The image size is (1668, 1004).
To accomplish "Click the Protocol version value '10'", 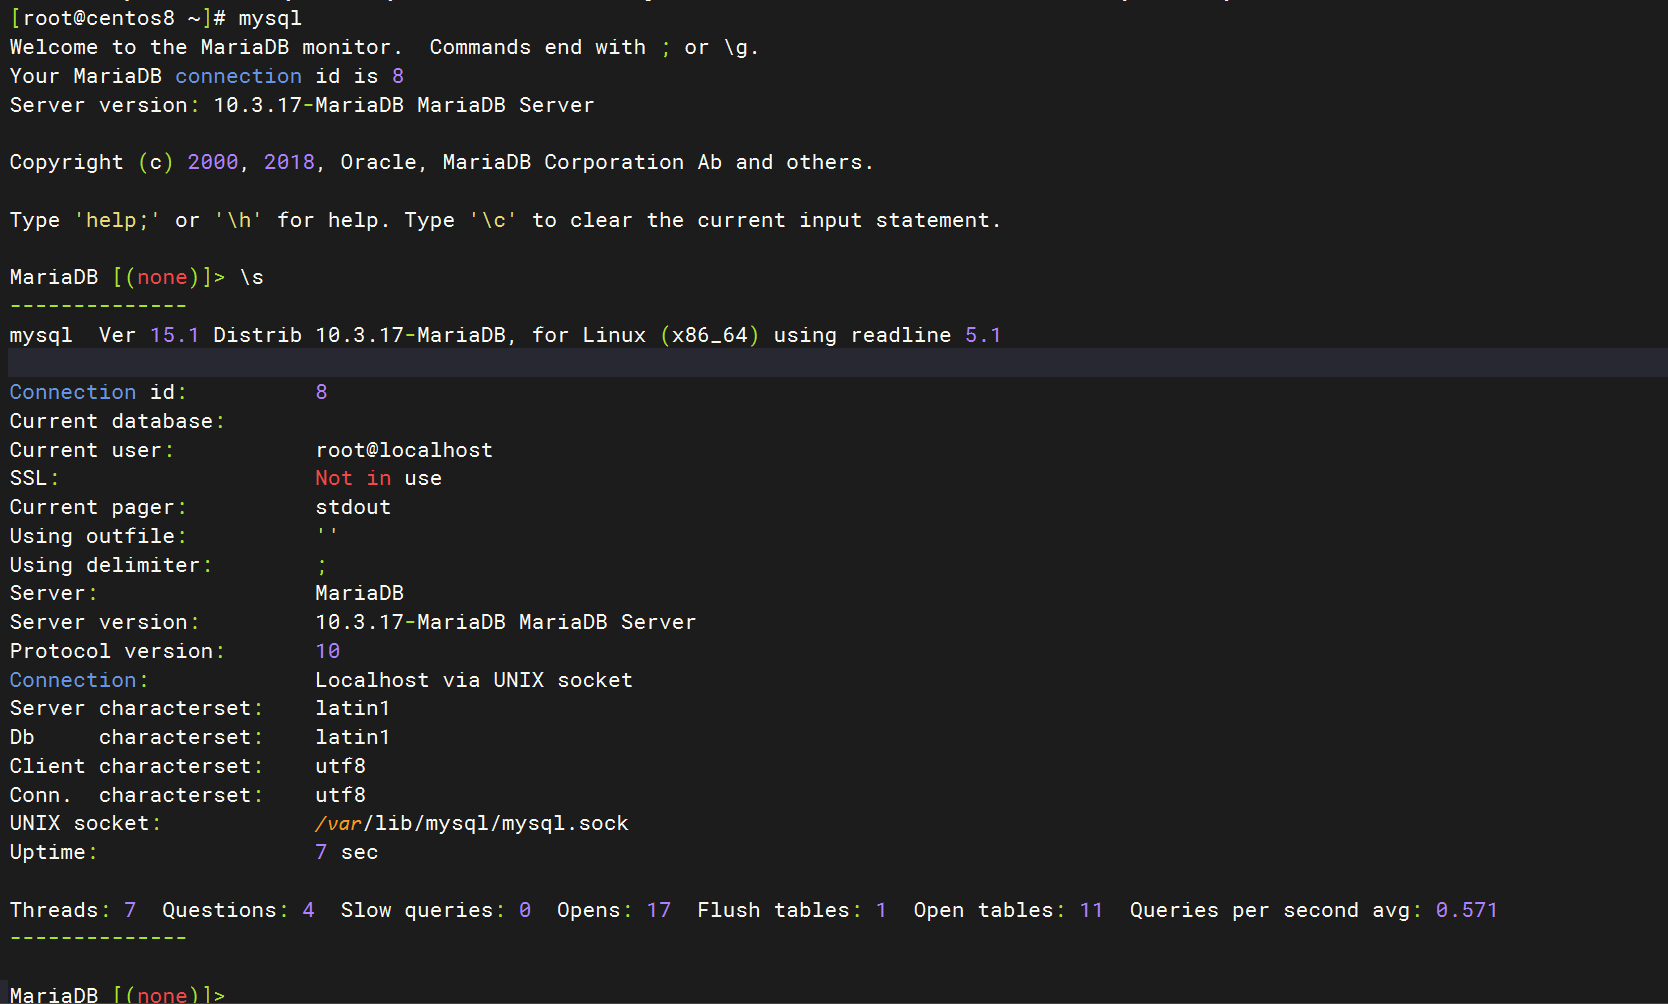I will (x=328, y=651).
